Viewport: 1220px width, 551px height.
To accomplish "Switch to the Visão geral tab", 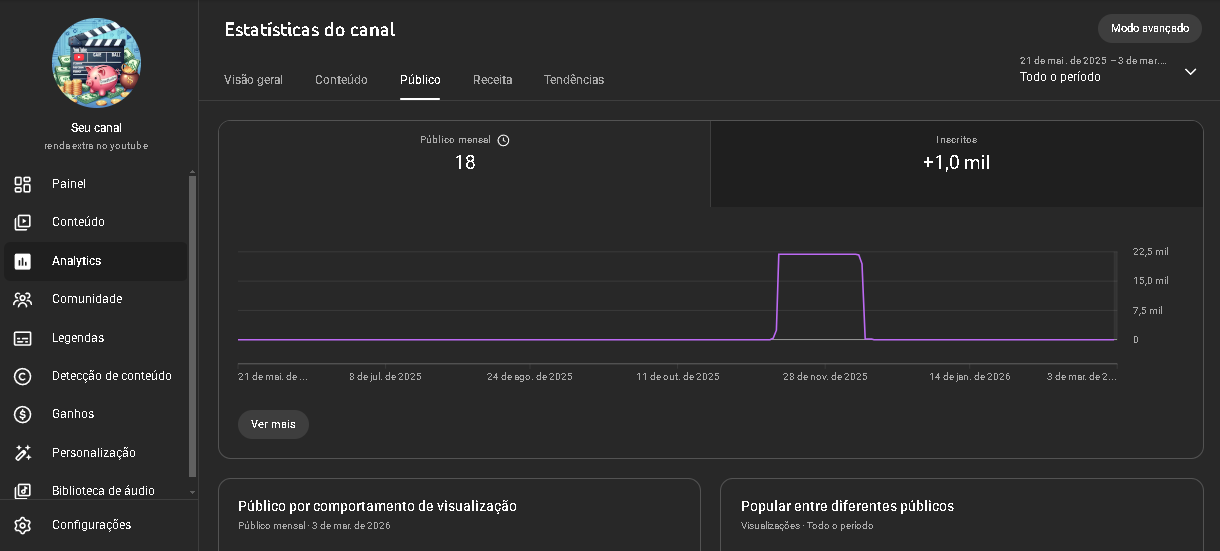I will click(x=253, y=80).
